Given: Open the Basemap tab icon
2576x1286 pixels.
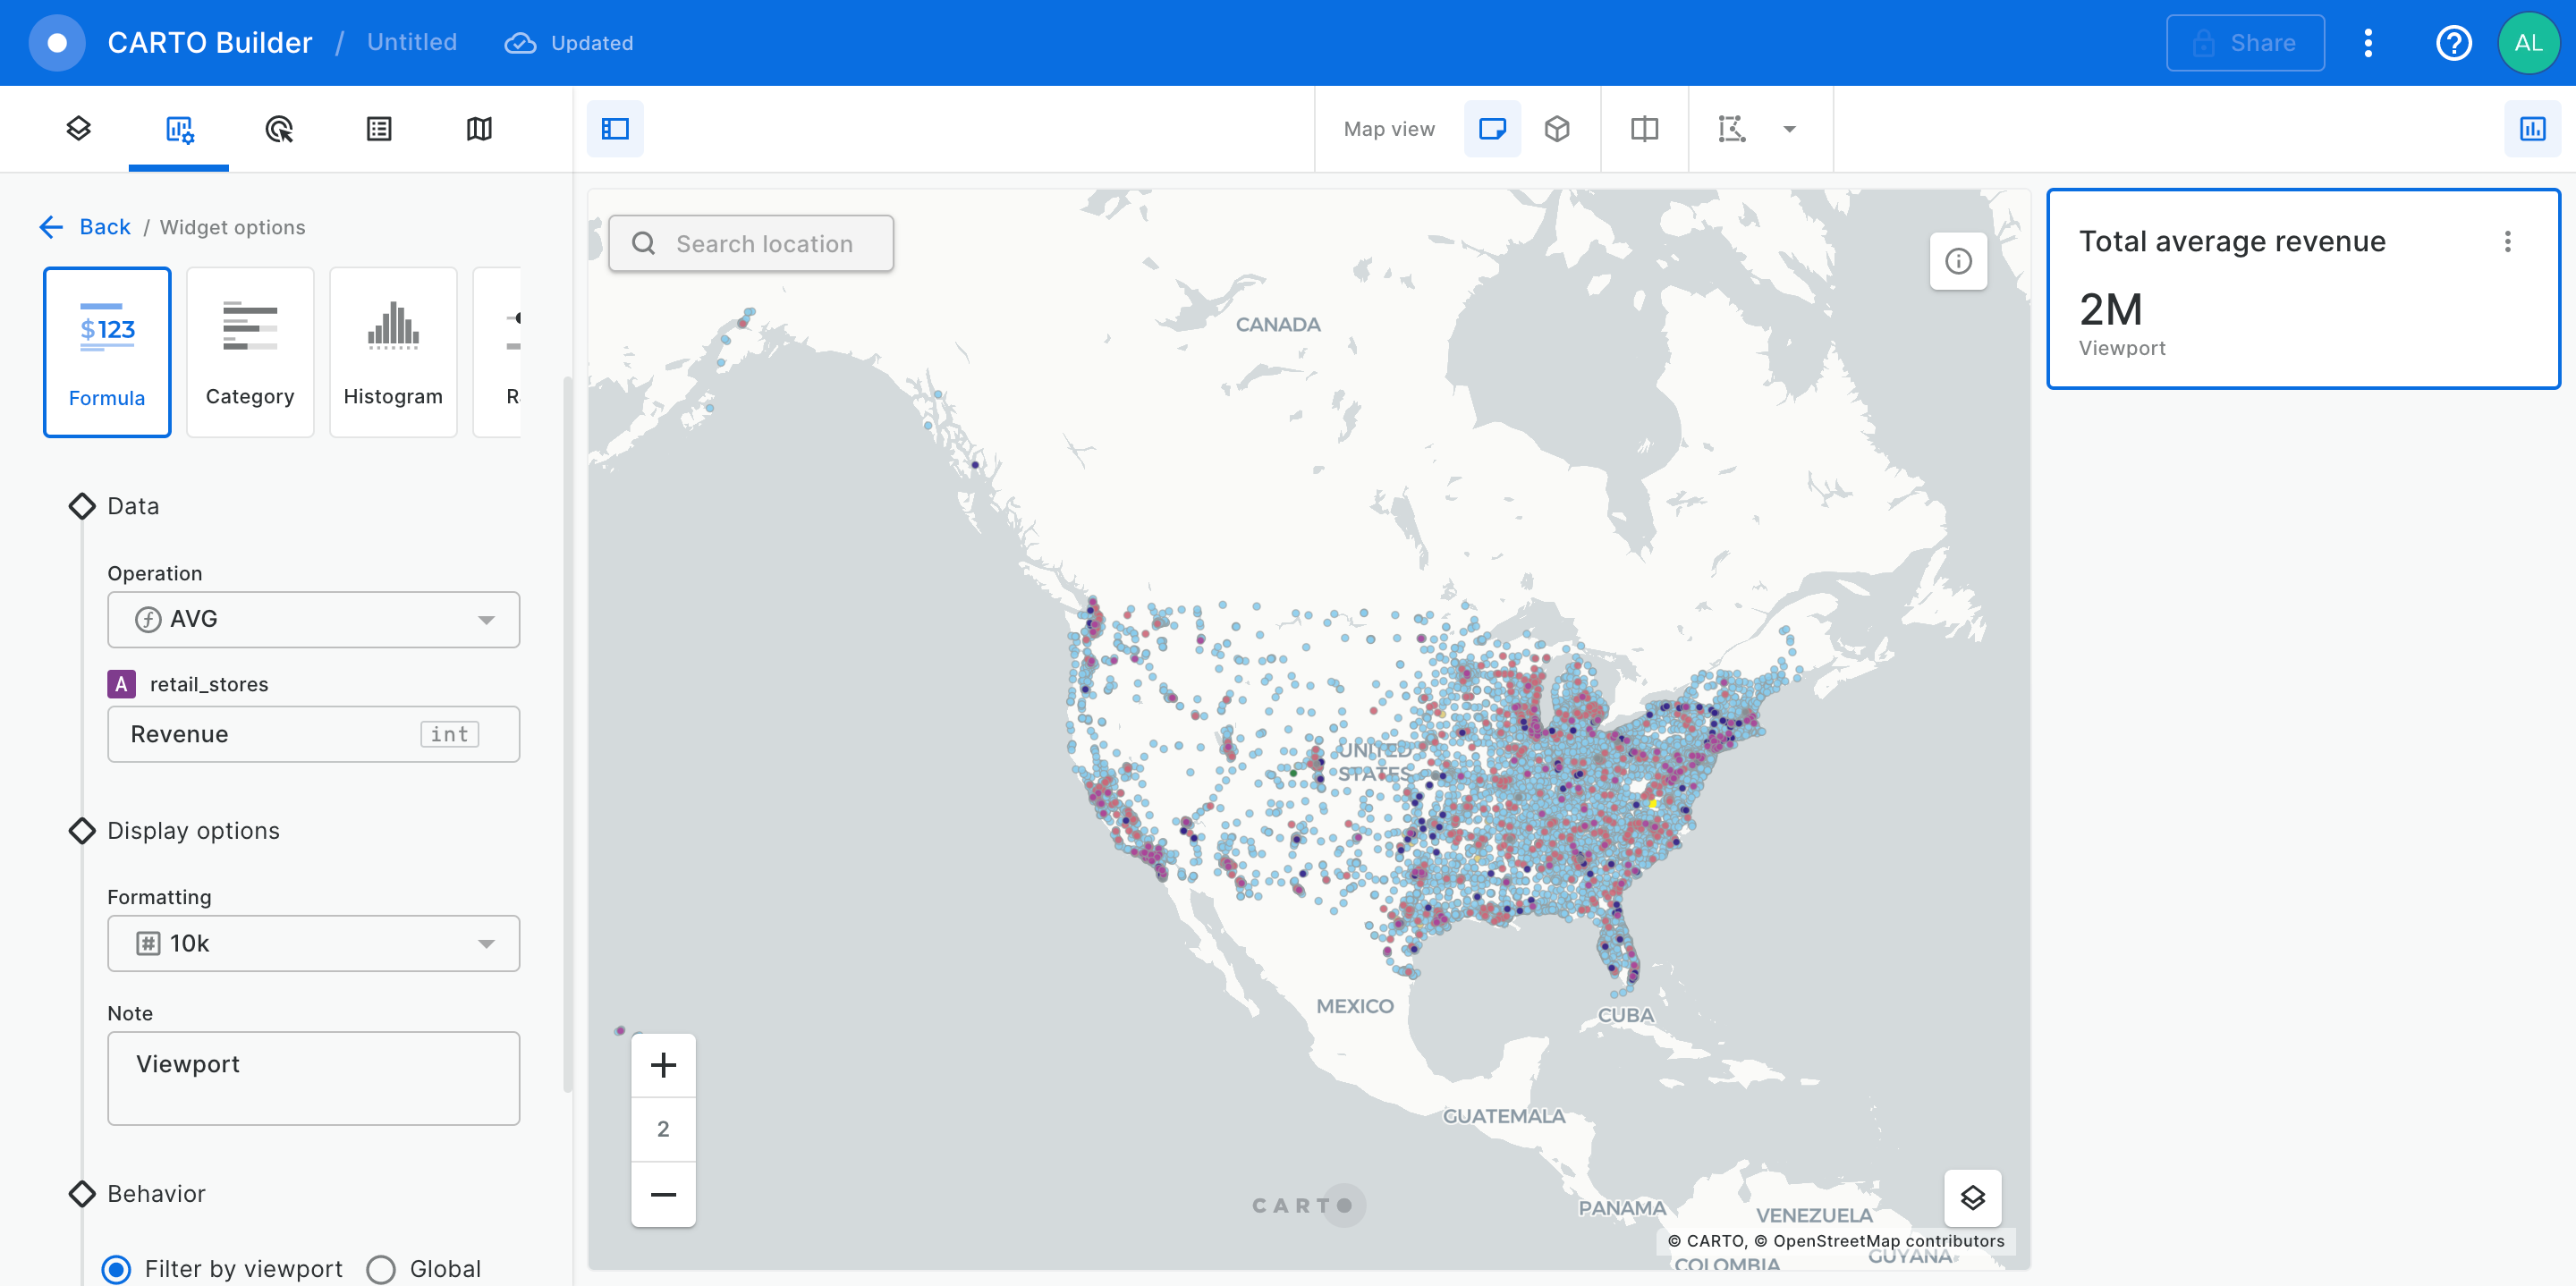Looking at the screenshot, I should click(479, 129).
